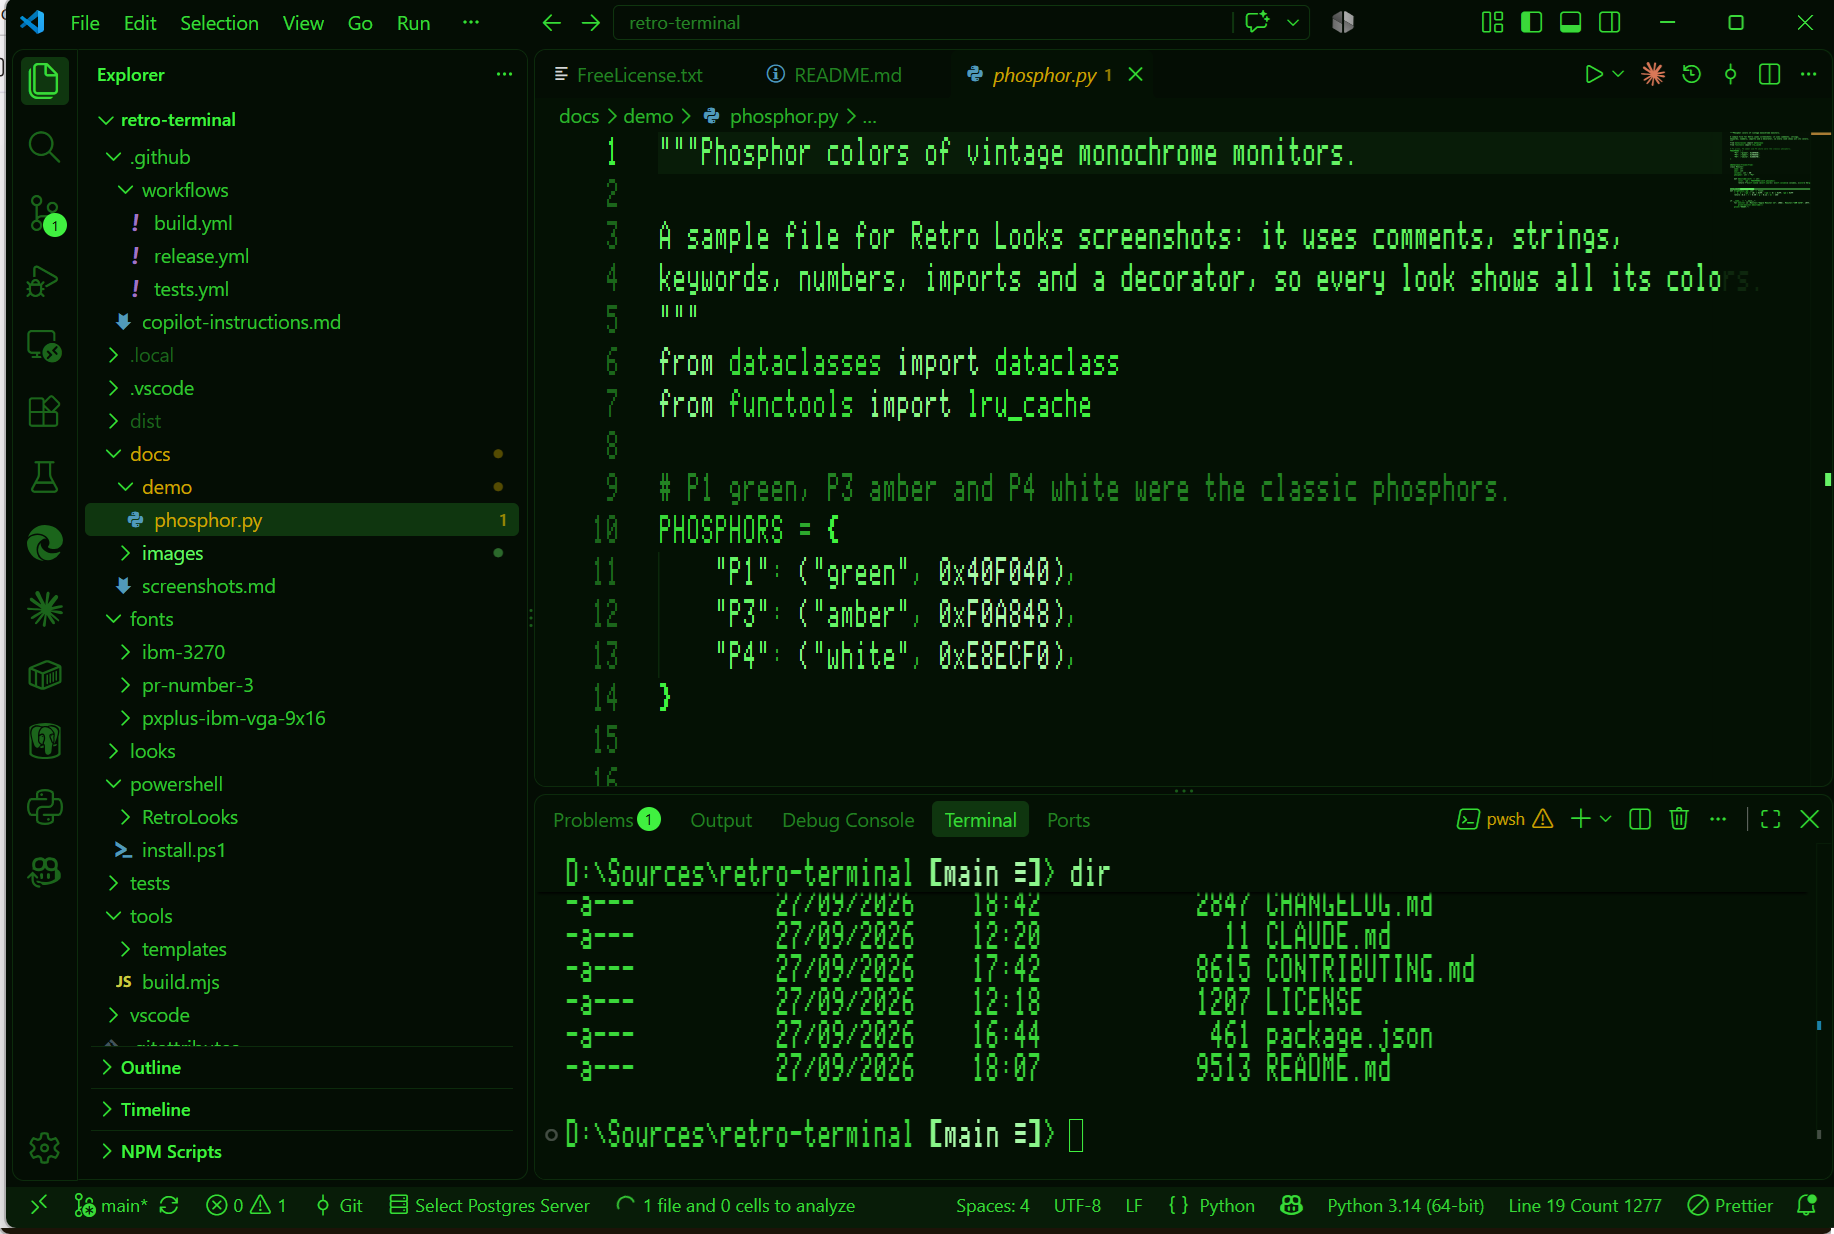Click the editor minimap overview

point(1770,168)
